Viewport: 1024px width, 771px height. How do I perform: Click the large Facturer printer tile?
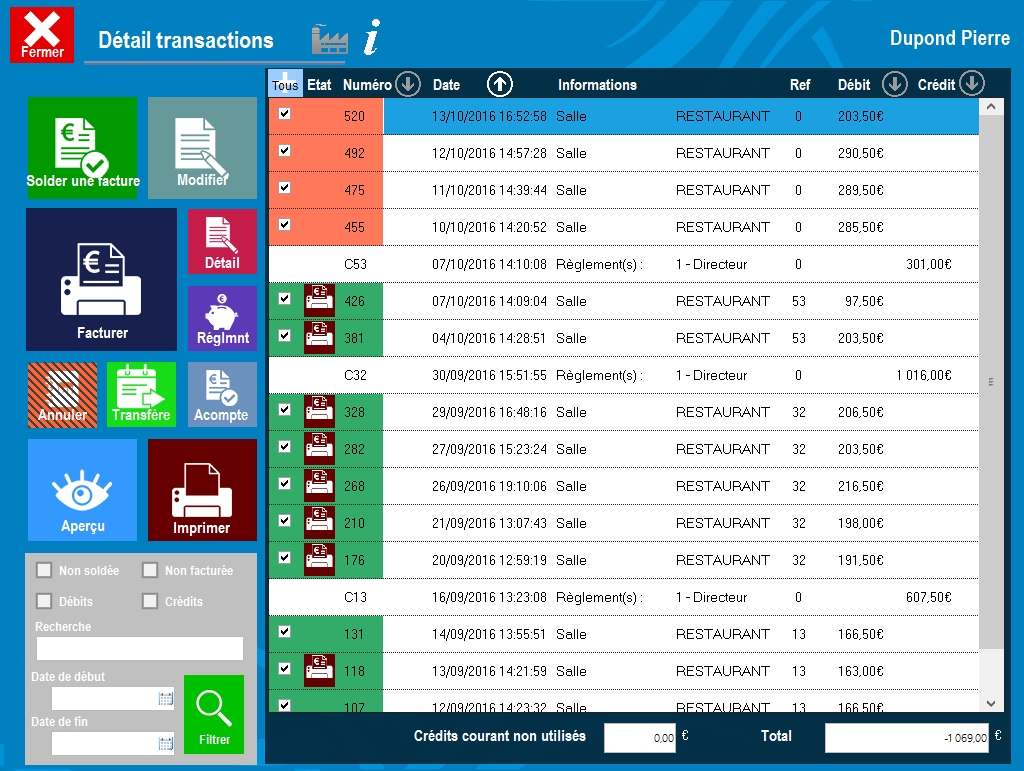pyautogui.click(x=101, y=279)
